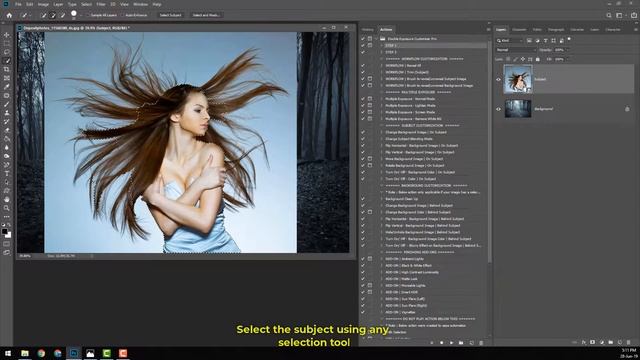
Task: Click delete trash icon in Actions panel
Action: tap(481, 343)
